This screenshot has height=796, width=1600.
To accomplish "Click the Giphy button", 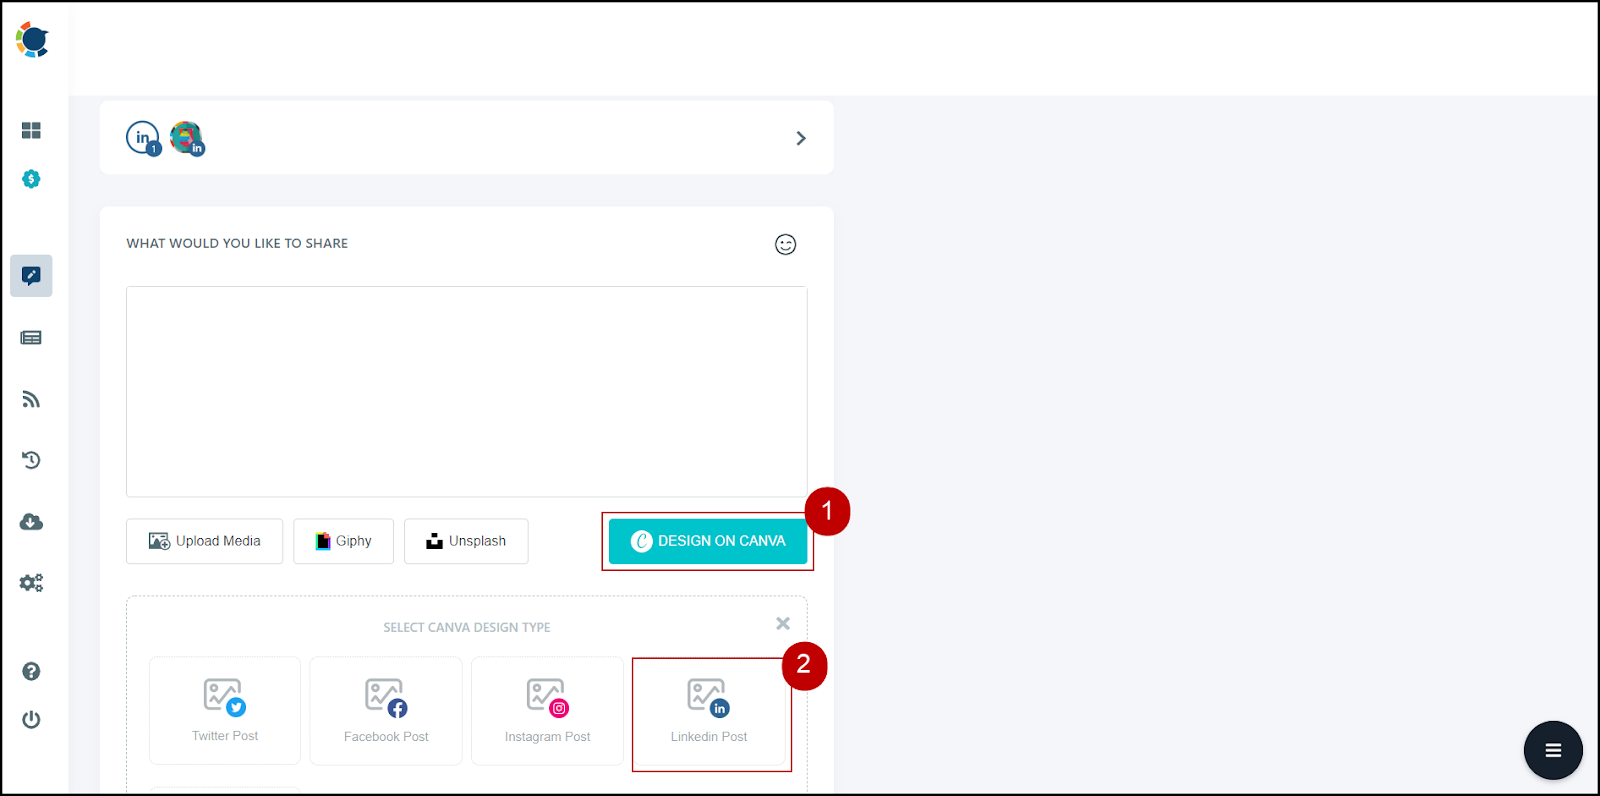I will (343, 541).
